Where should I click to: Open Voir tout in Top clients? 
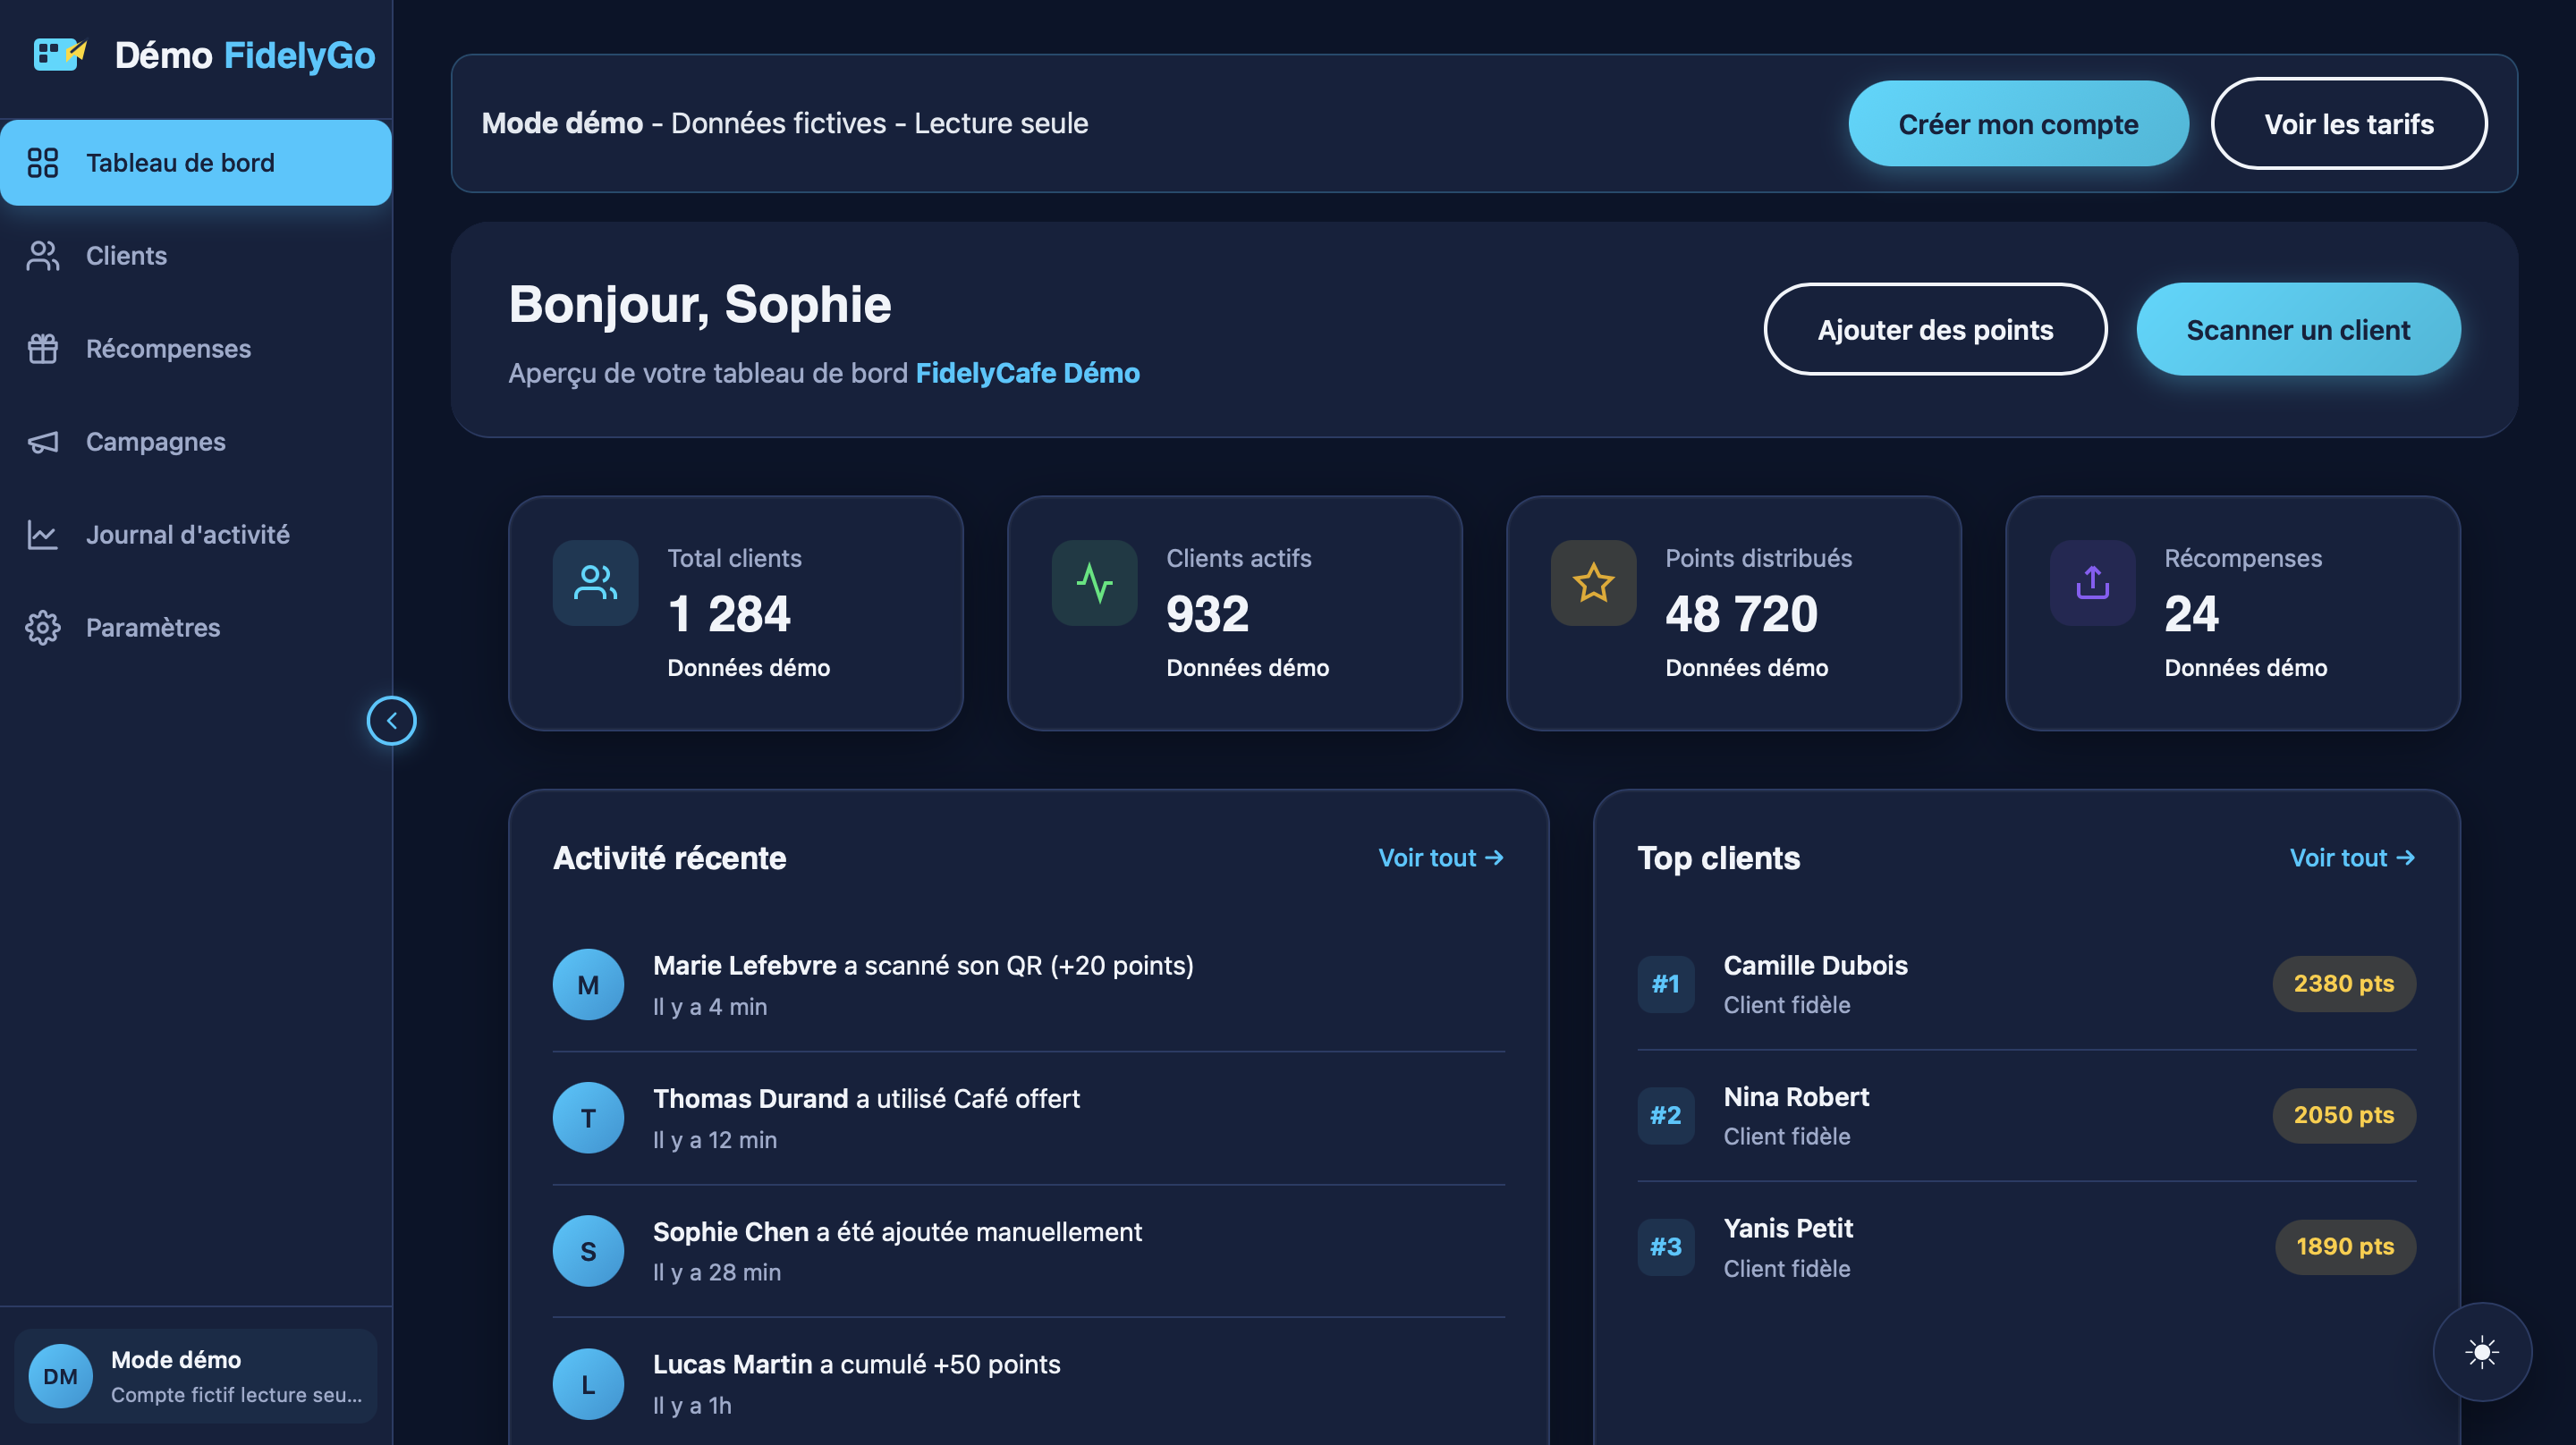pyautogui.click(x=2352, y=858)
